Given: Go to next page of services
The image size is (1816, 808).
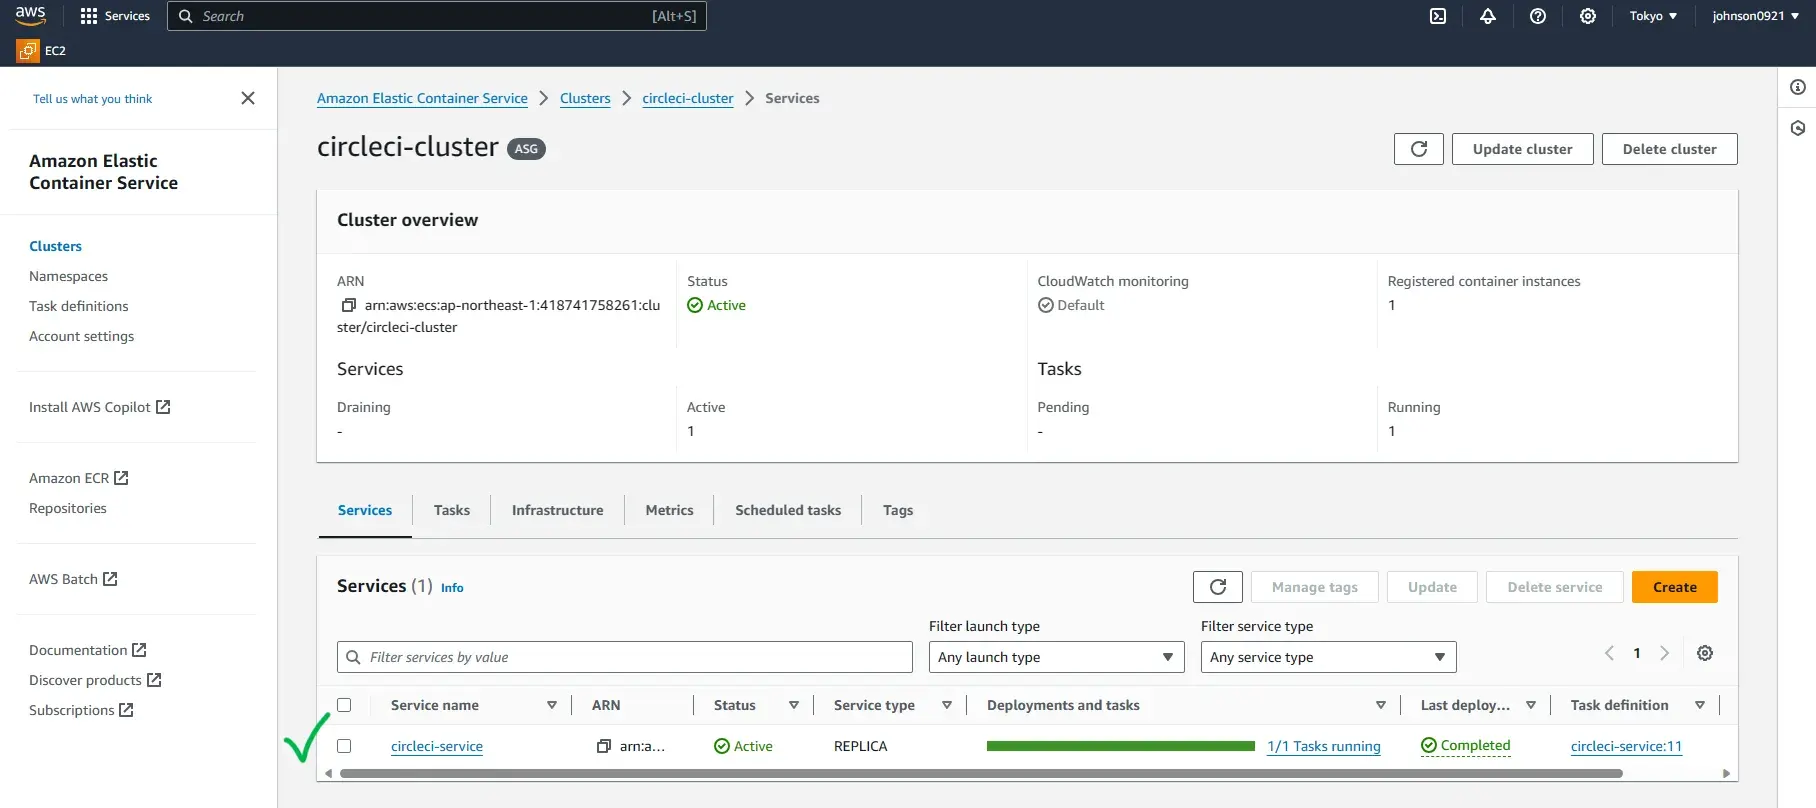Looking at the screenshot, I should [x=1664, y=653].
